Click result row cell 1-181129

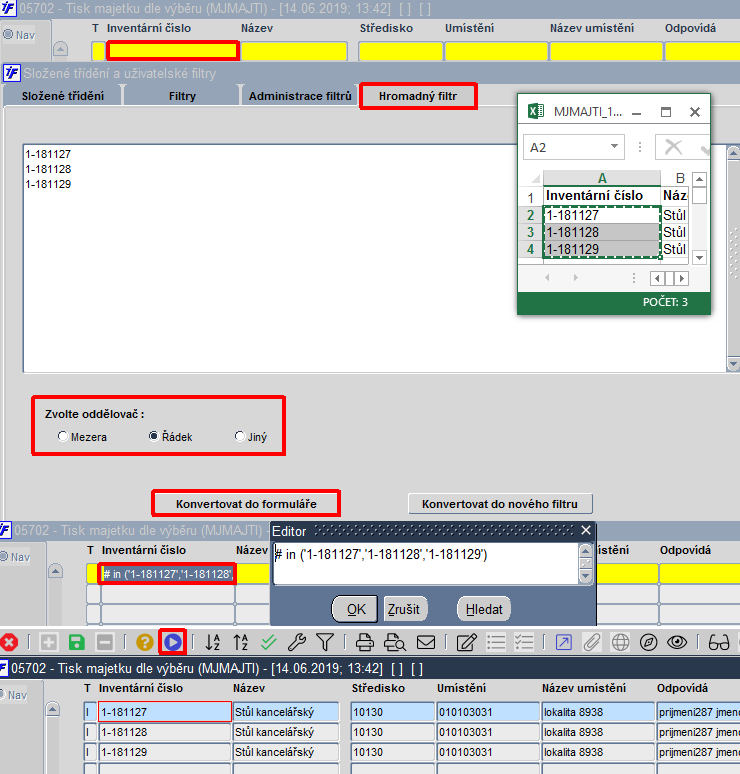click(165, 752)
